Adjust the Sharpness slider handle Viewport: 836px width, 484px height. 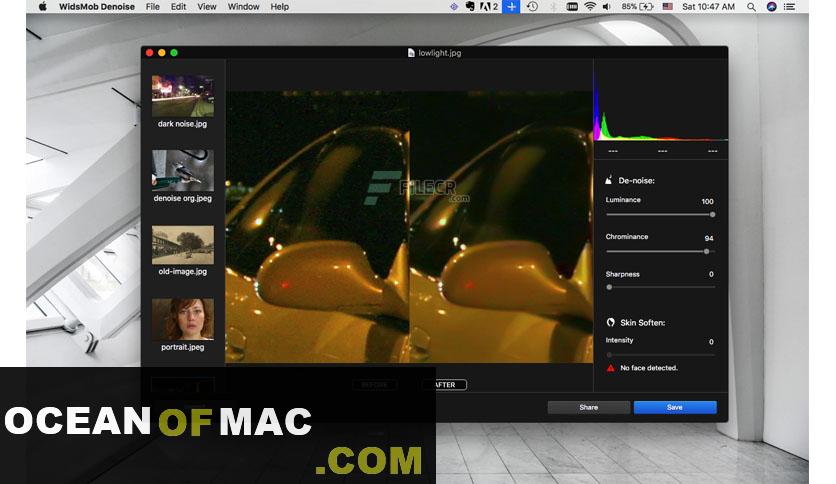(x=609, y=287)
